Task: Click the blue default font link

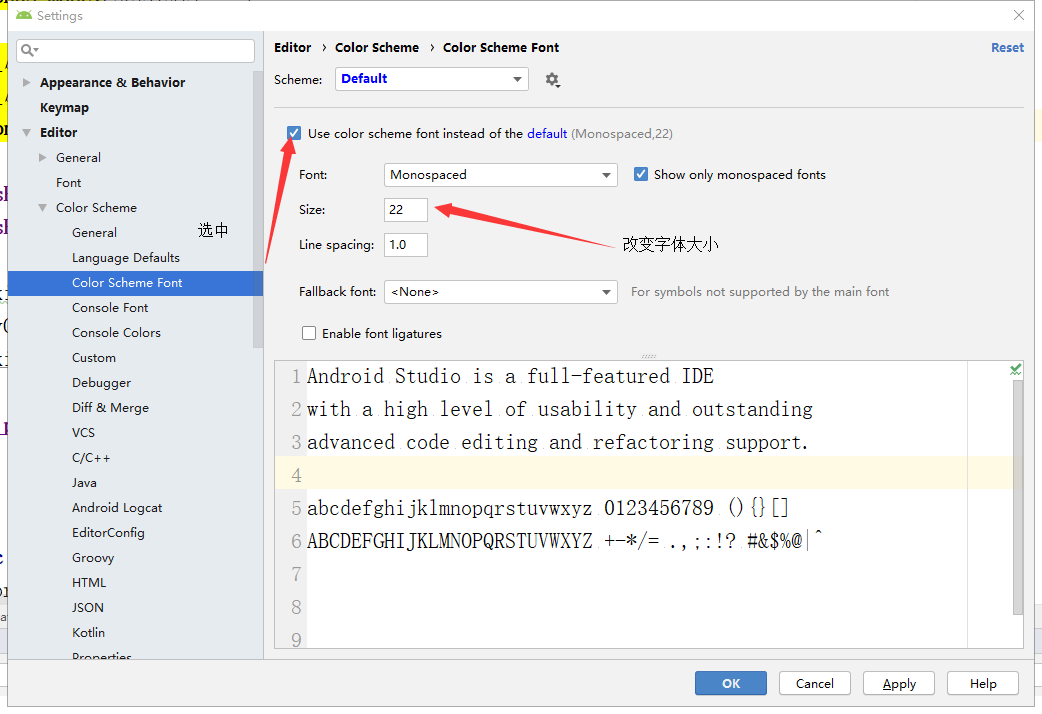Action: (547, 133)
